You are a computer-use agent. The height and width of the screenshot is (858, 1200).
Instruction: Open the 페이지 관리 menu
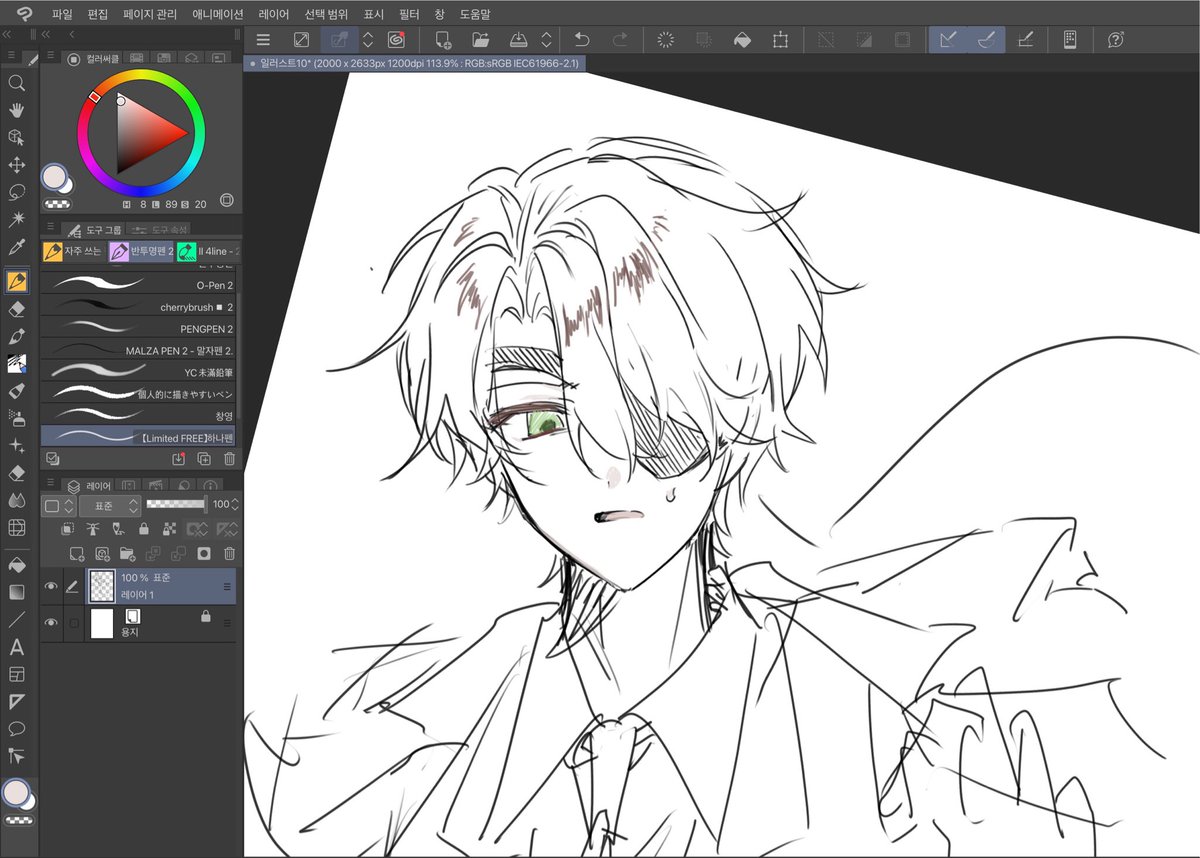click(x=150, y=14)
